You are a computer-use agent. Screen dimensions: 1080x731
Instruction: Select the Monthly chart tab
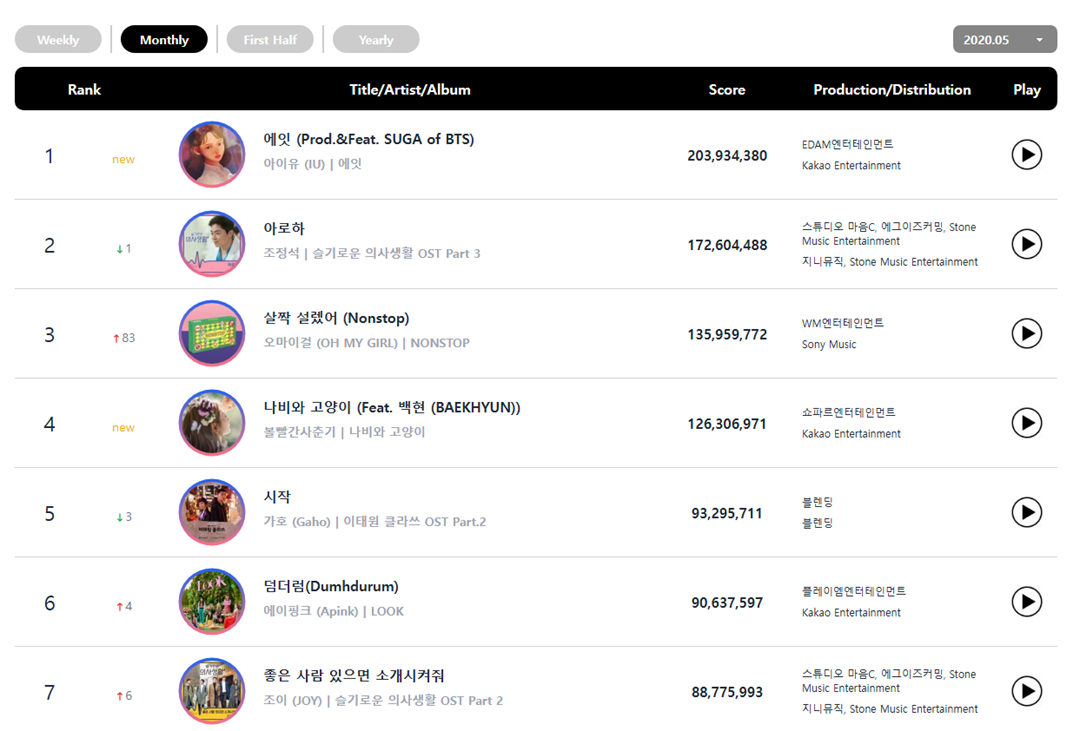[164, 40]
